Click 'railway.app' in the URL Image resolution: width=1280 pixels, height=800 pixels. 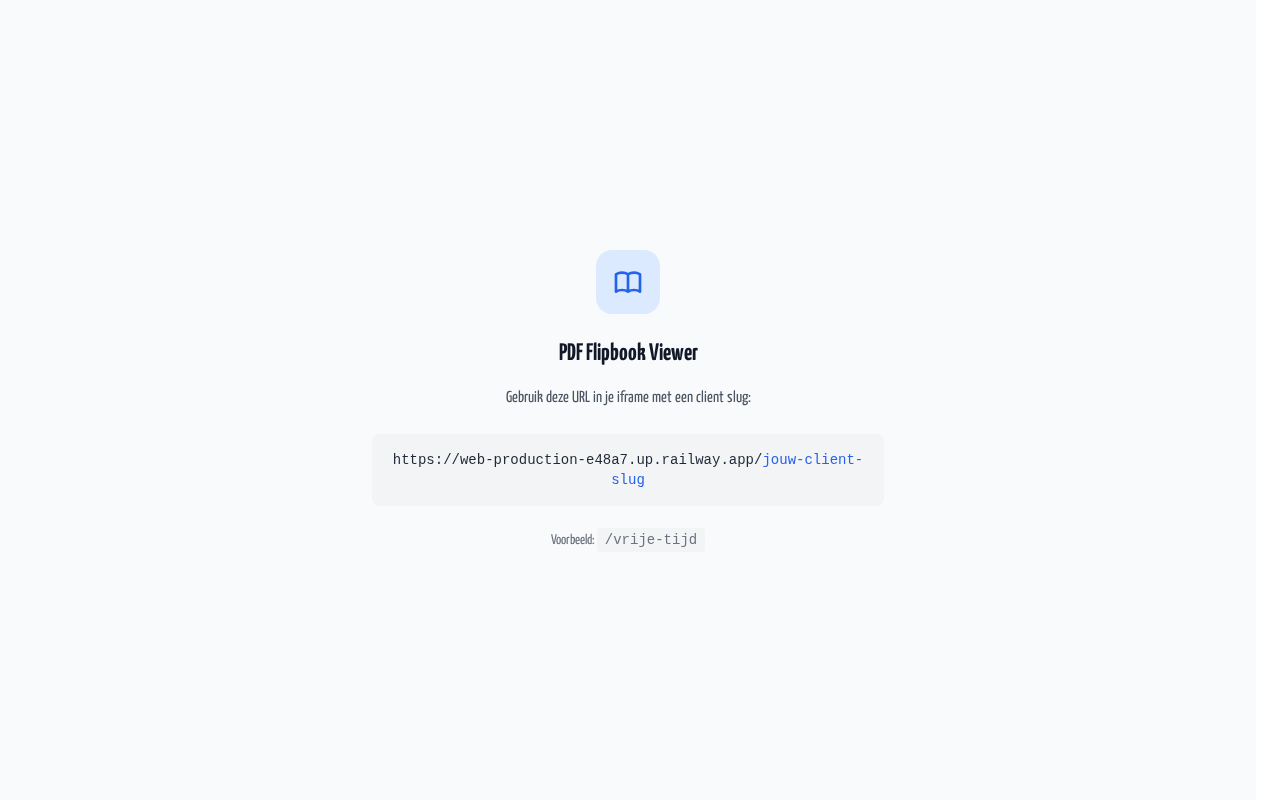point(707,460)
